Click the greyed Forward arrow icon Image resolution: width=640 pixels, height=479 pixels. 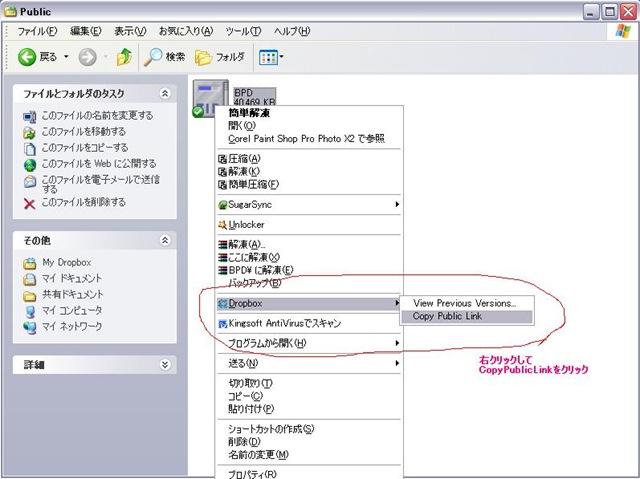click(x=87, y=57)
